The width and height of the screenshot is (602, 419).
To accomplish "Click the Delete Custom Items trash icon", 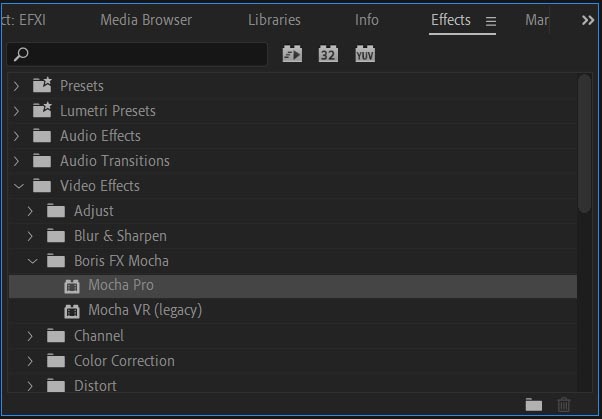I will (564, 404).
